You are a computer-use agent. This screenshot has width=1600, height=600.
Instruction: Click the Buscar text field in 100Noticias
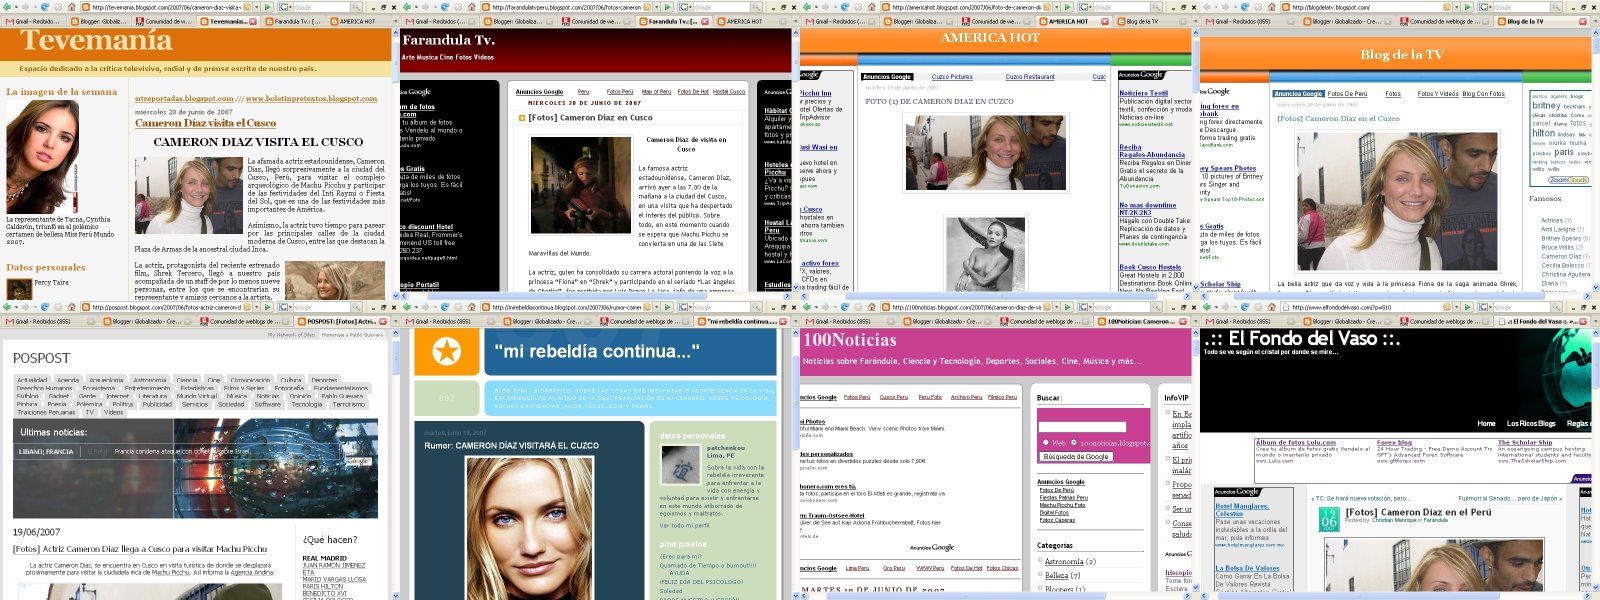(x=1082, y=427)
